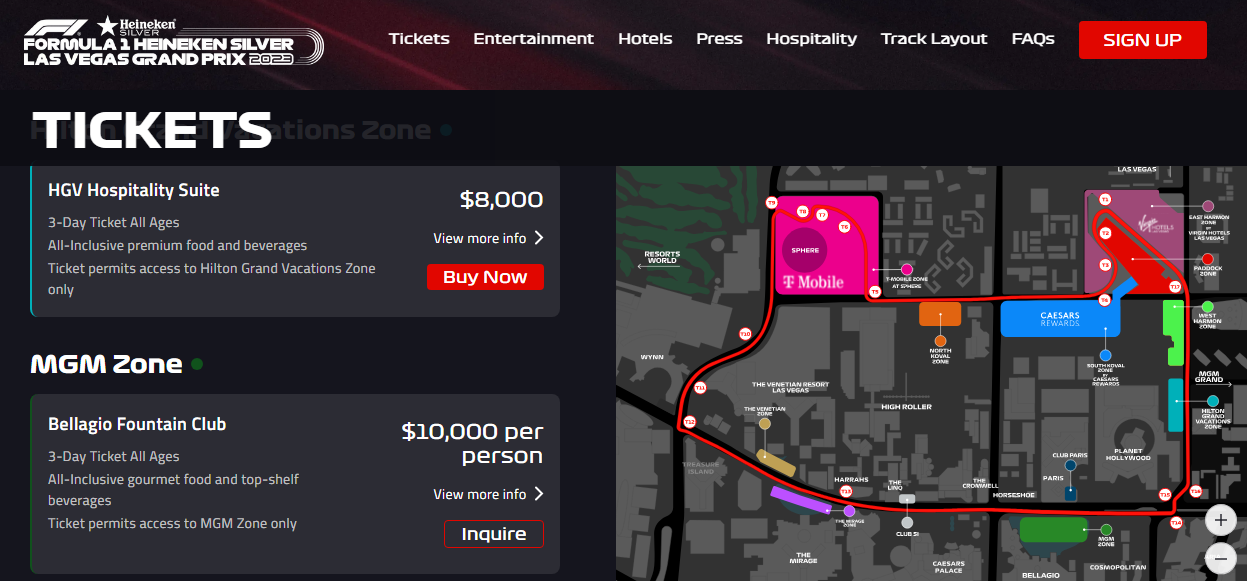Select the T-Mobile Zone at Sphere marker
This screenshot has height=581, width=1247.
point(907,269)
